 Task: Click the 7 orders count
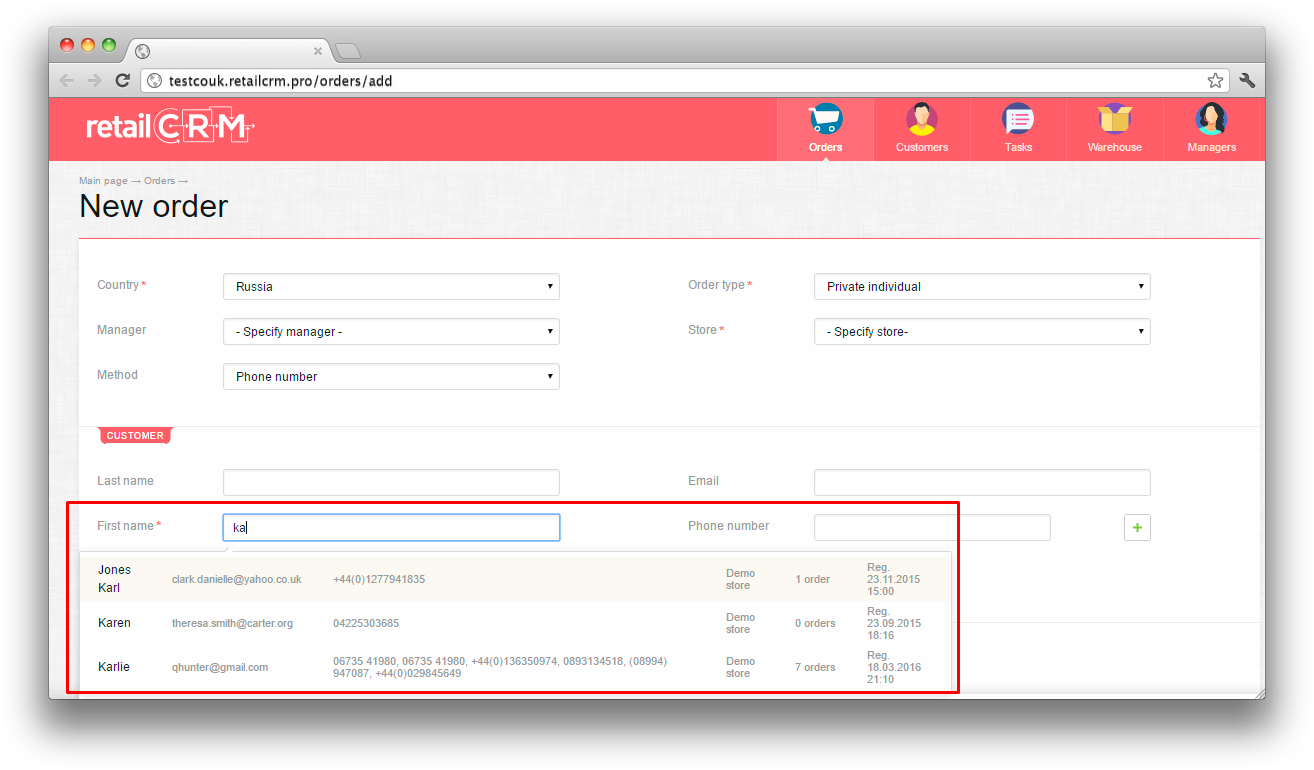click(815, 667)
